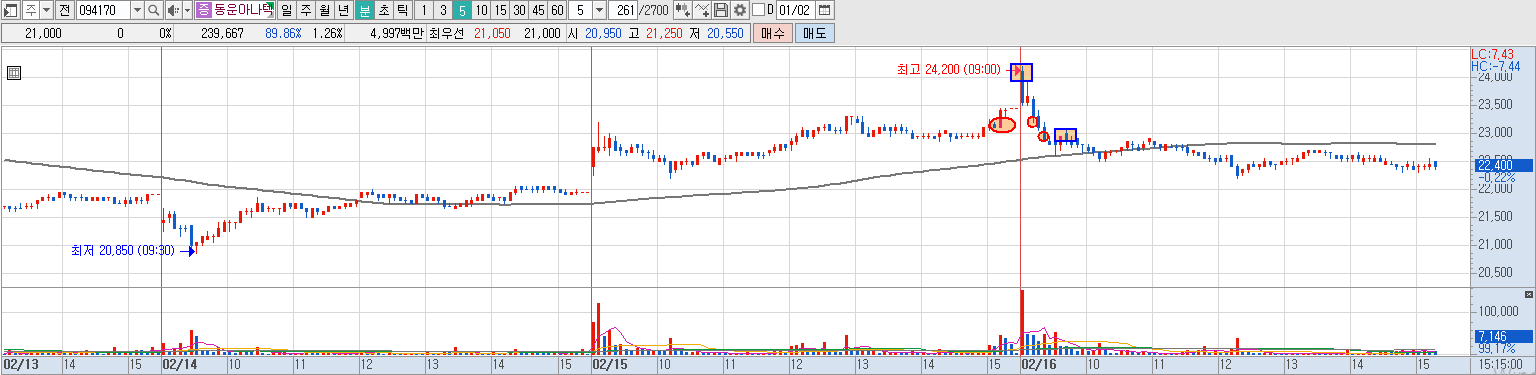Open the custom interval dropdown arrow
This screenshot has height=375, width=1536.
point(599,10)
